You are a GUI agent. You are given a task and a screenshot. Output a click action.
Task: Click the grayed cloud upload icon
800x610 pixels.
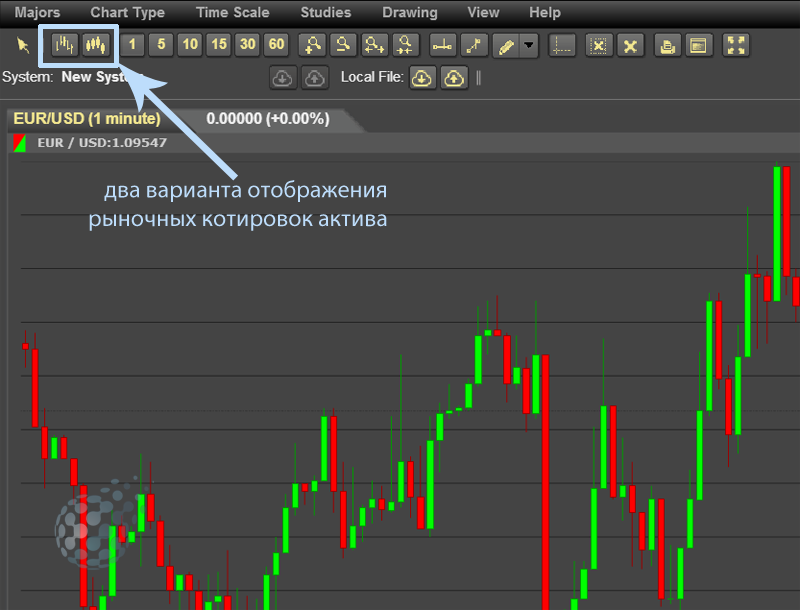315,78
